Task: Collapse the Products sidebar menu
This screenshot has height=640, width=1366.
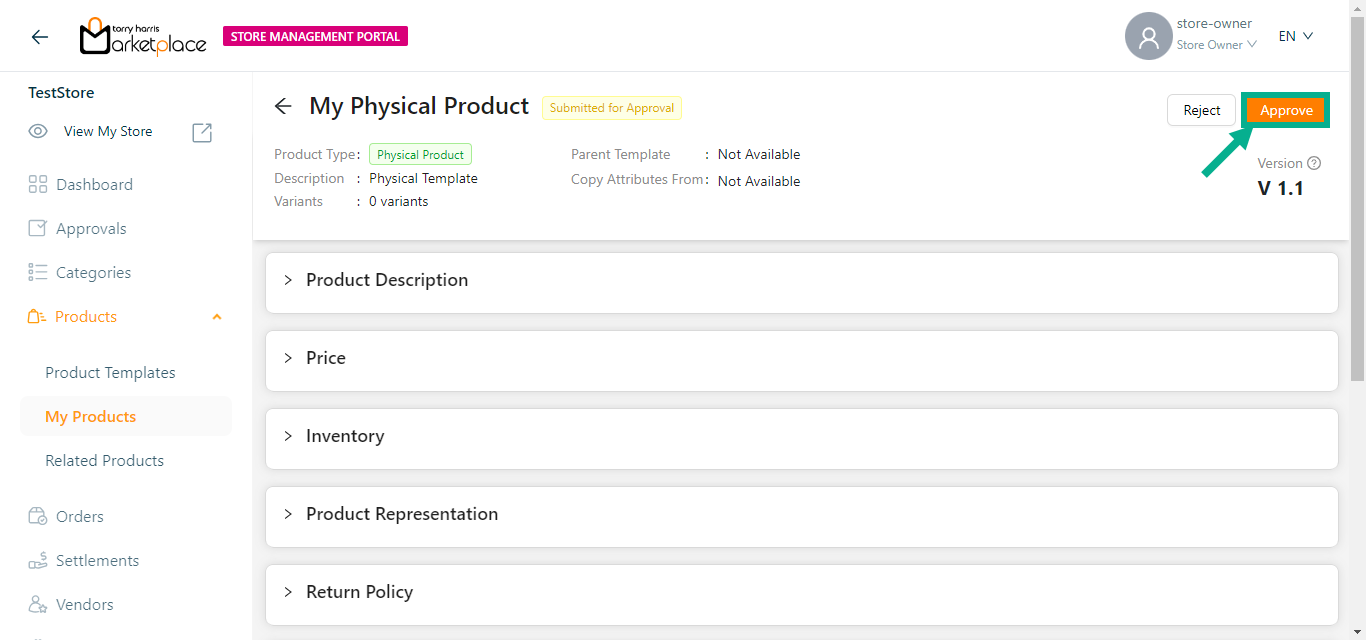Action: click(x=217, y=317)
